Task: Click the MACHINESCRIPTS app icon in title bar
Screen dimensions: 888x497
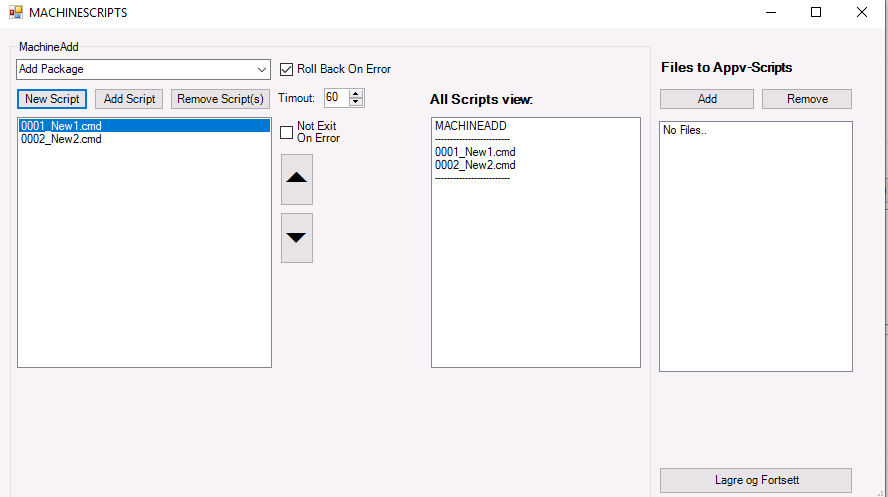Action: 15,13
